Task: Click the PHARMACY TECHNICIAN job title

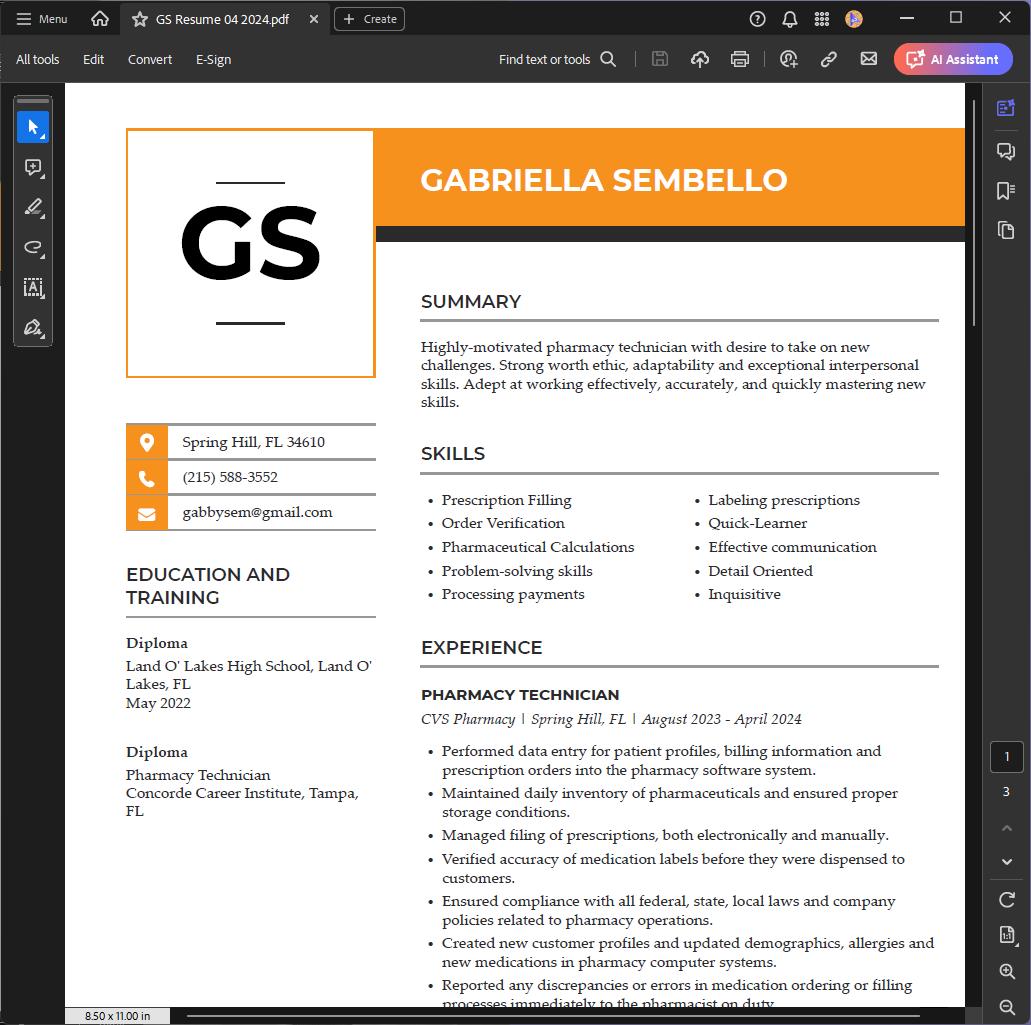Action: tap(520, 695)
